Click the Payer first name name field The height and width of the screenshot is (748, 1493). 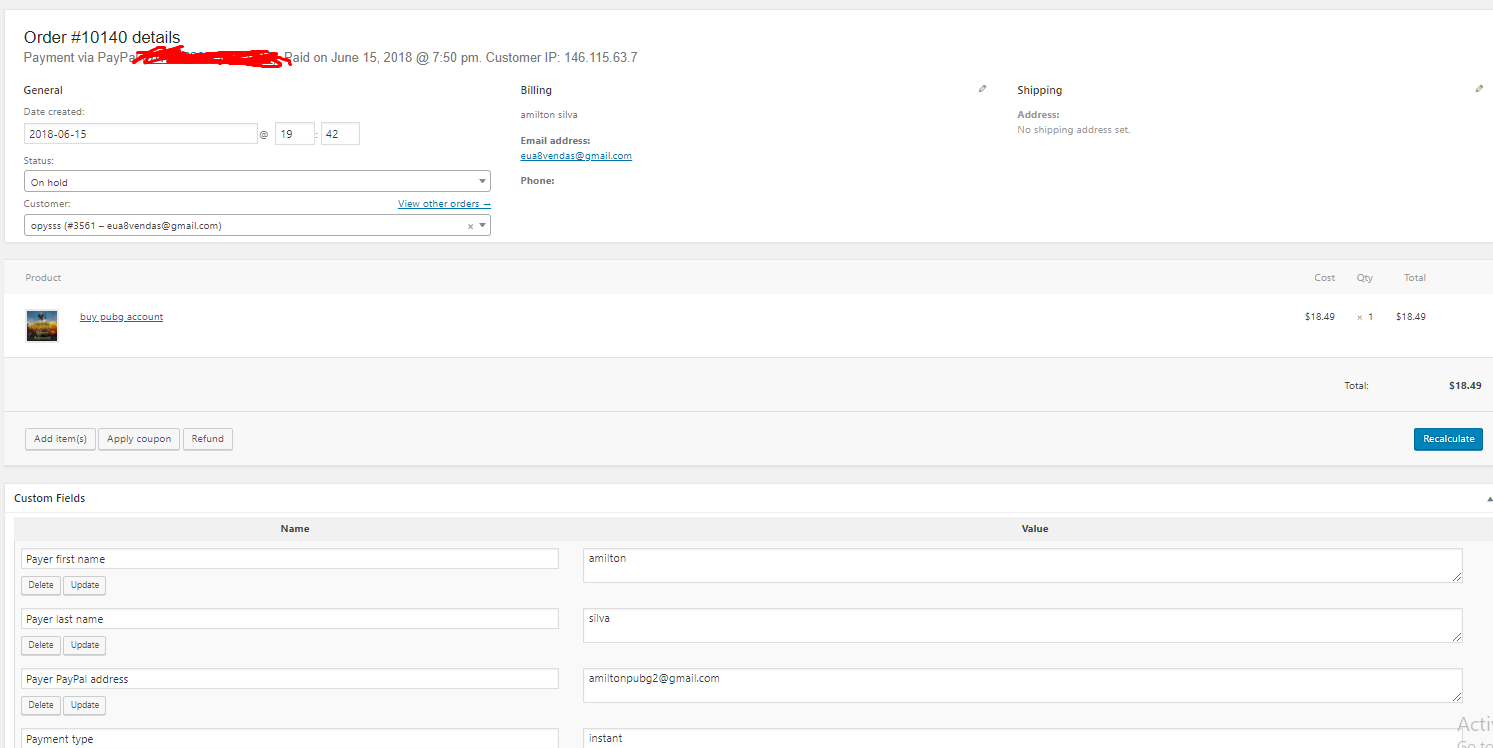coord(290,559)
